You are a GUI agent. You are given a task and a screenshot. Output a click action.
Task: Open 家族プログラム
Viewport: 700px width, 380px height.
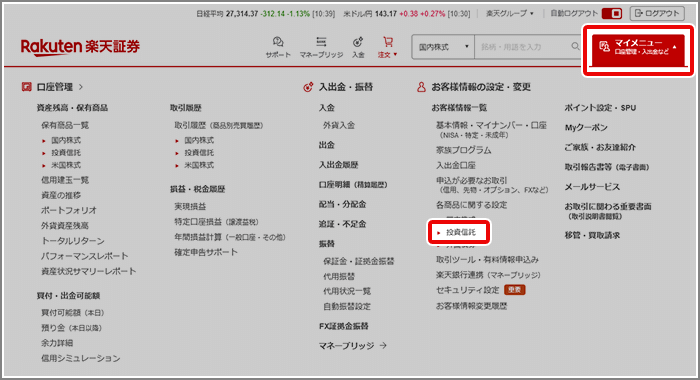(x=463, y=150)
